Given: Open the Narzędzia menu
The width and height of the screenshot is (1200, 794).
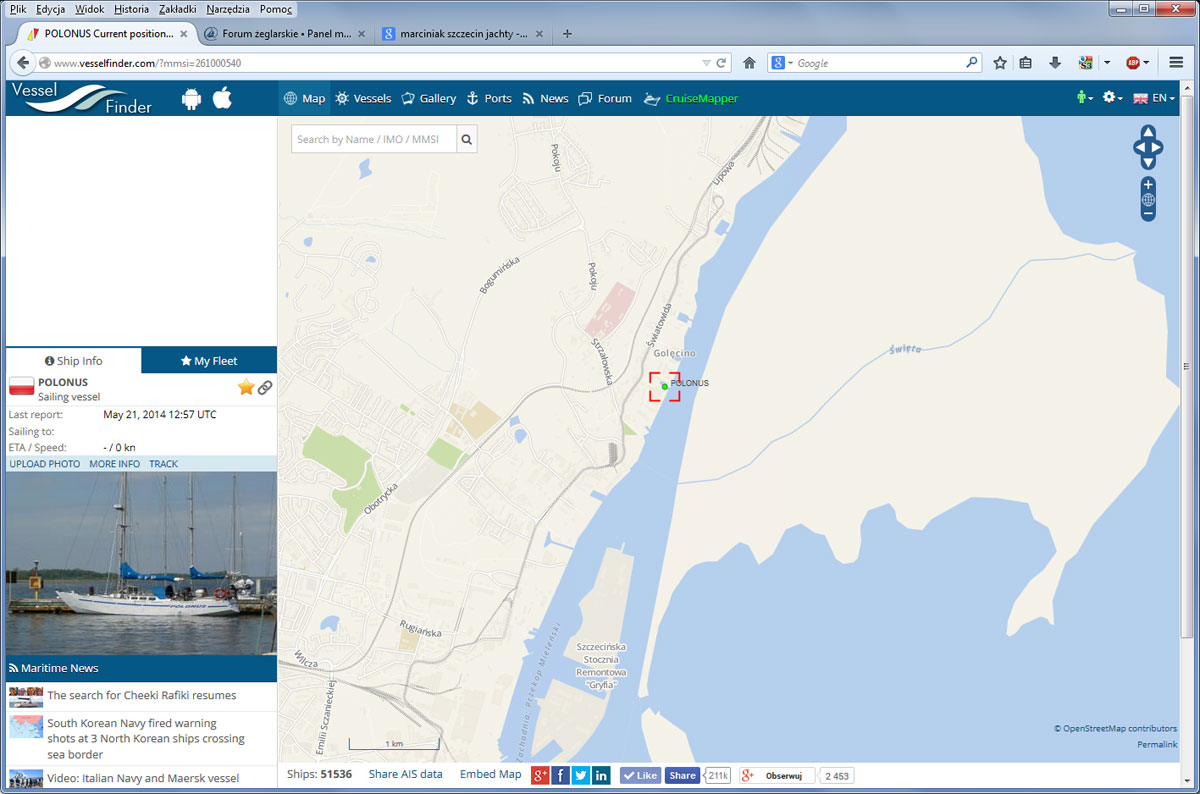Looking at the screenshot, I should click(229, 9).
